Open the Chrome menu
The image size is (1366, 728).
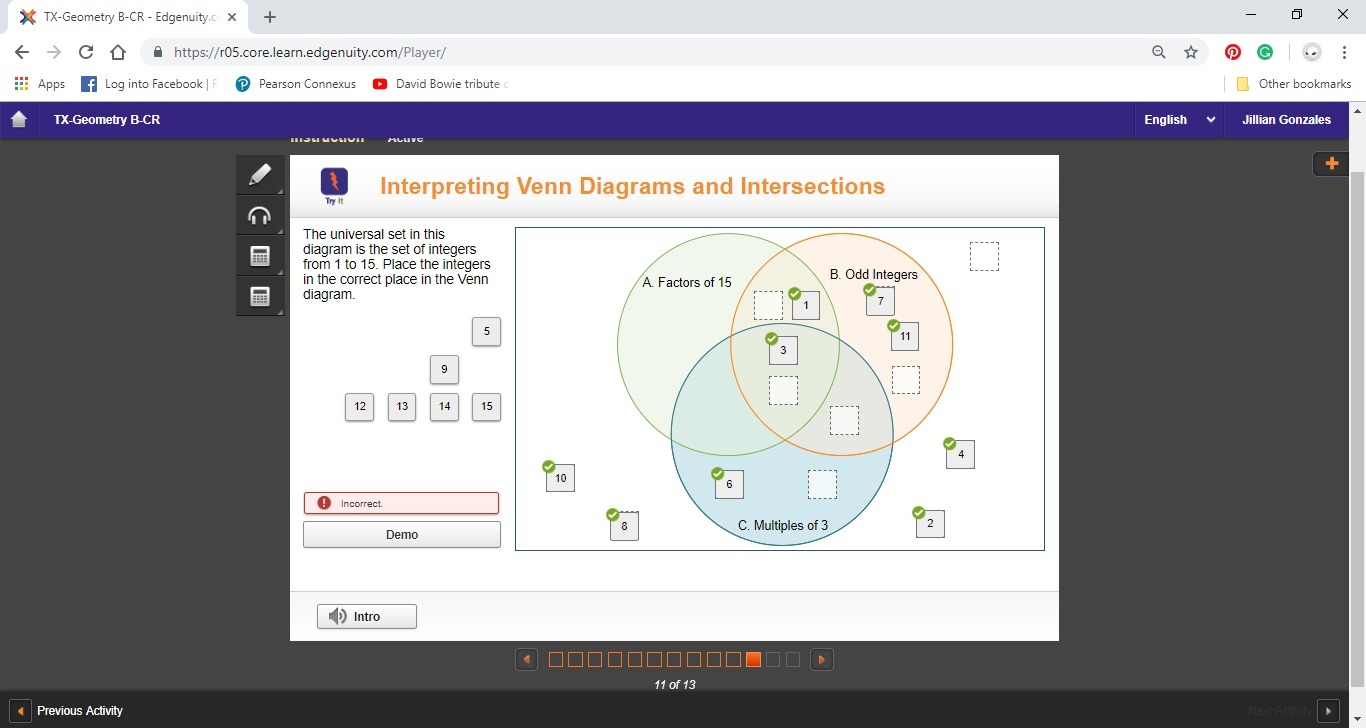click(x=1345, y=52)
